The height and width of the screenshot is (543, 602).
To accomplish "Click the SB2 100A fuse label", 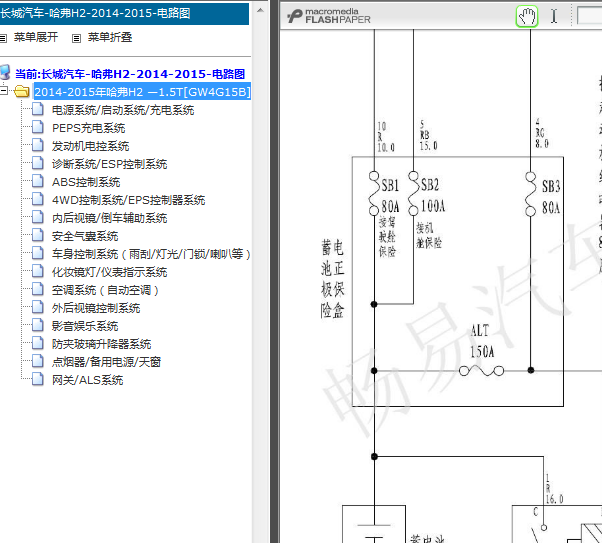I will (x=433, y=195).
